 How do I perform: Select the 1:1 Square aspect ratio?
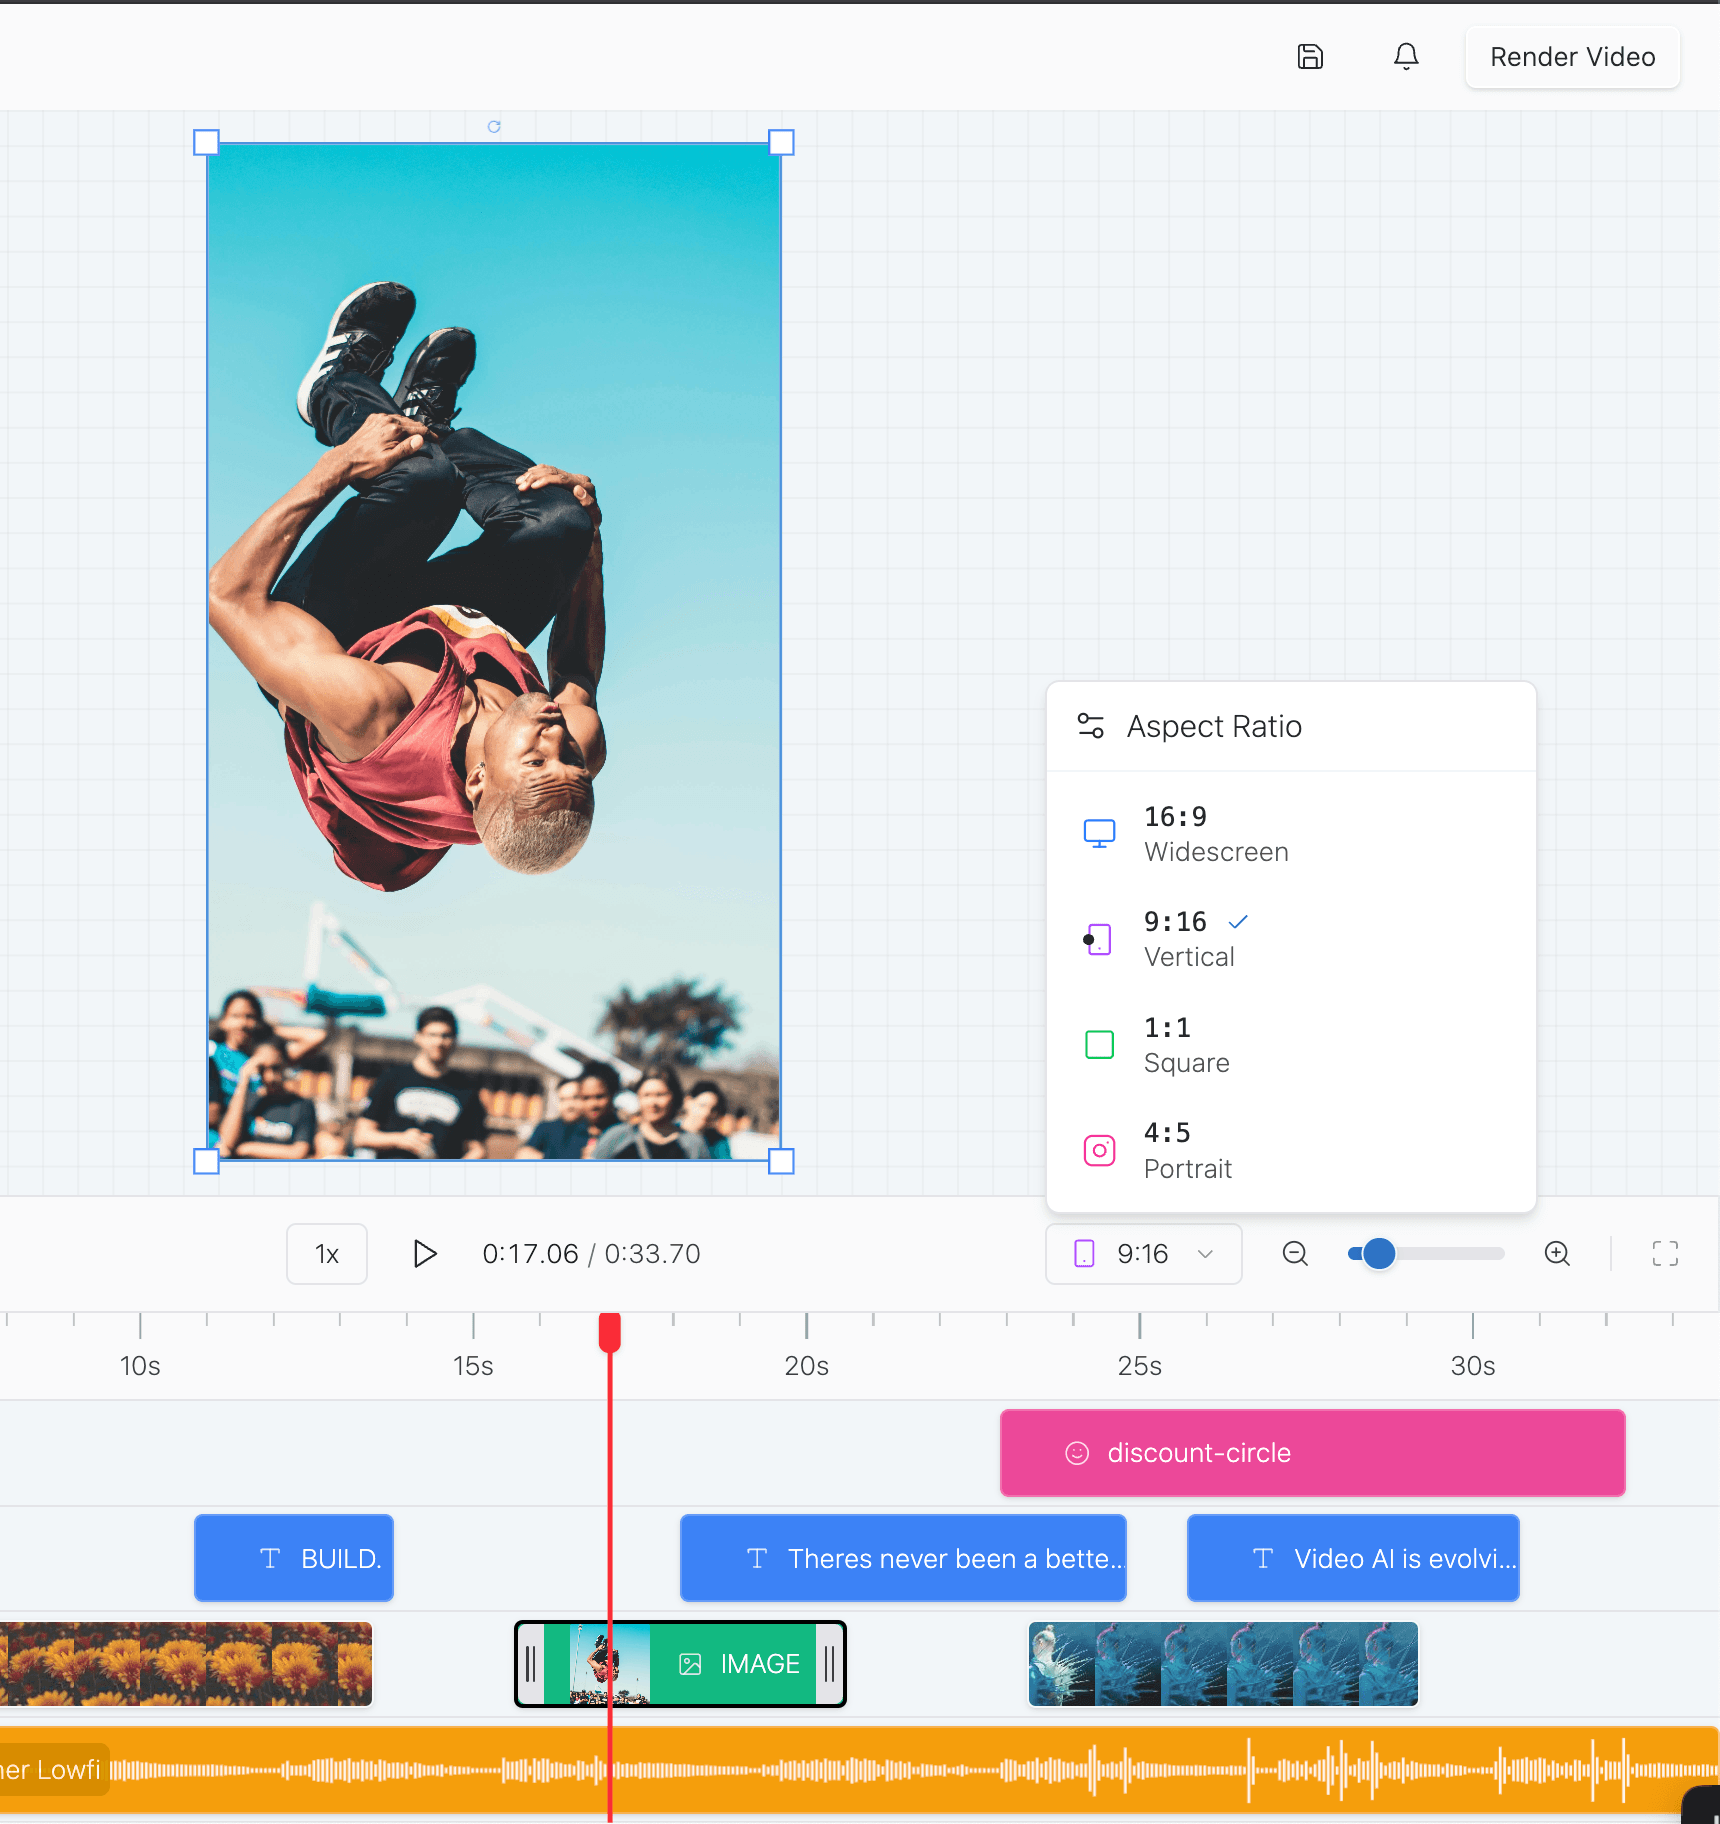pyautogui.click(x=1186, y=1044)
